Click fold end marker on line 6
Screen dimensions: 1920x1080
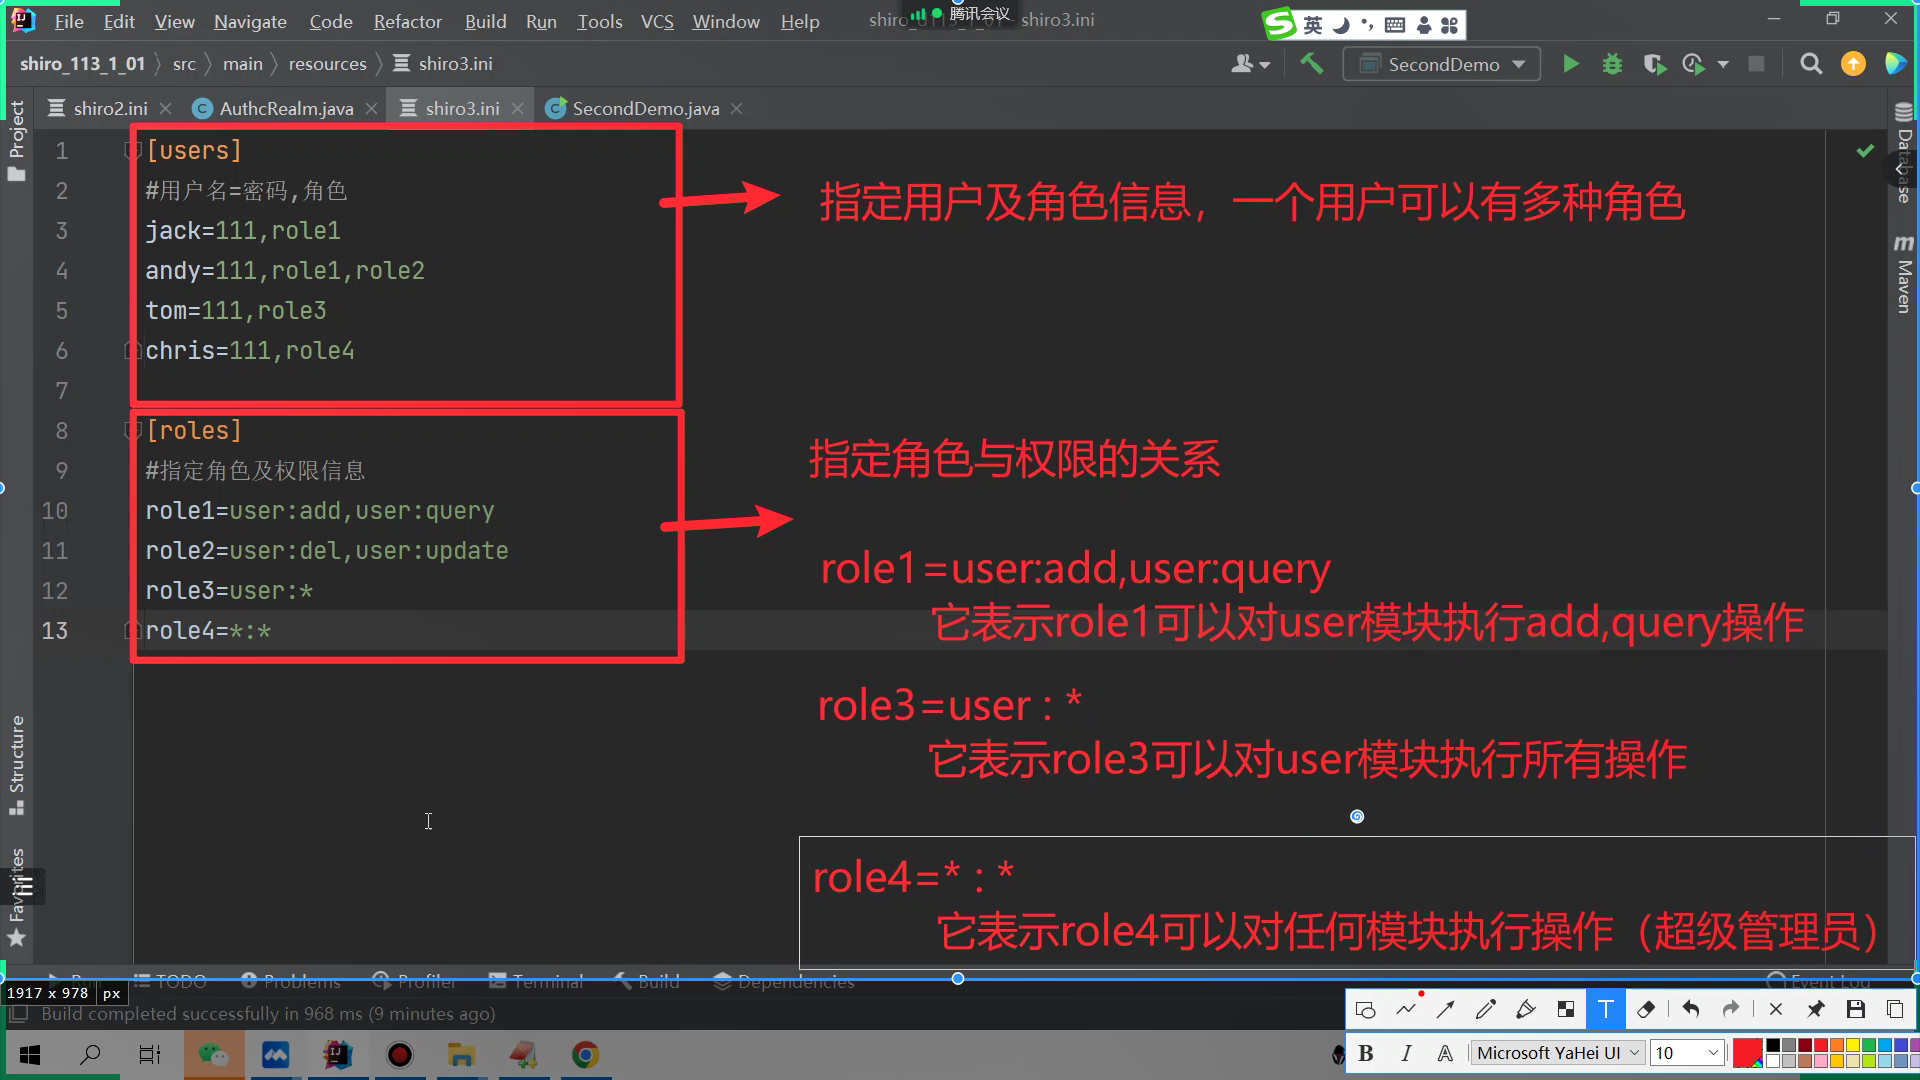coord(131,350)
